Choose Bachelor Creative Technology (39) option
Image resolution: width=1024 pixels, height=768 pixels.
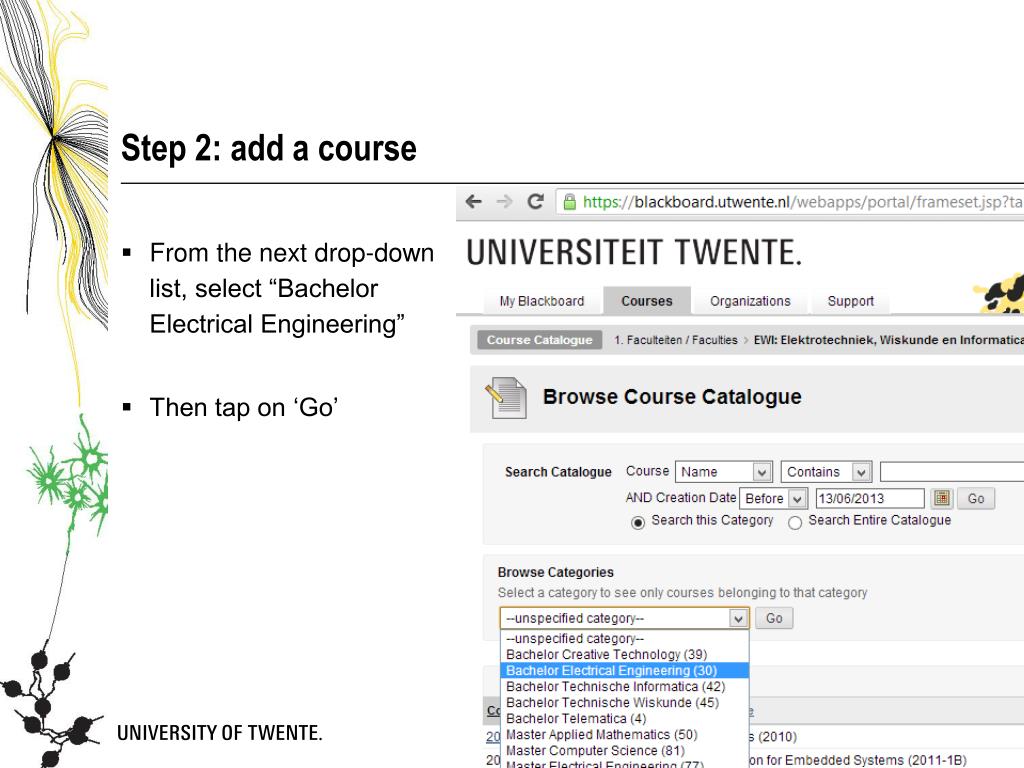pos(624,654)
